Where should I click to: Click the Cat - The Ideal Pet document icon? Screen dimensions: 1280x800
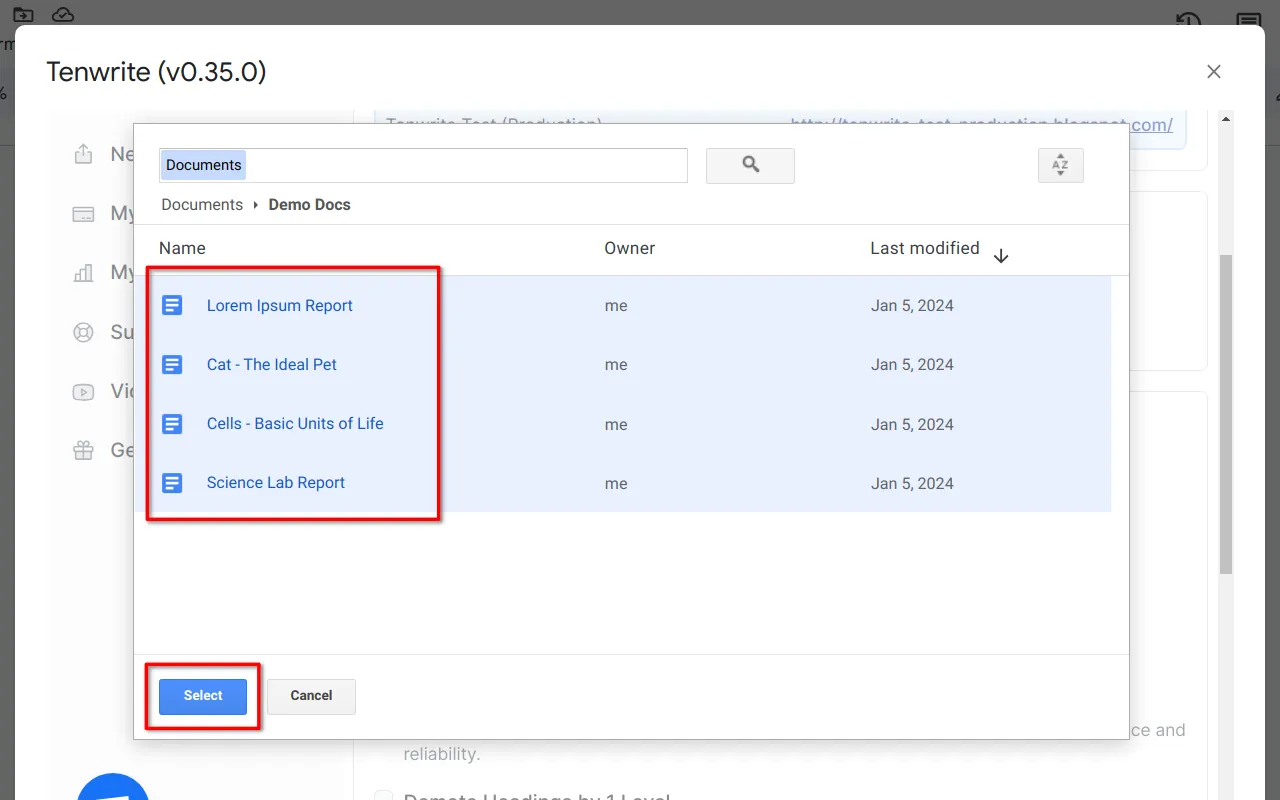tap(172, 364)
